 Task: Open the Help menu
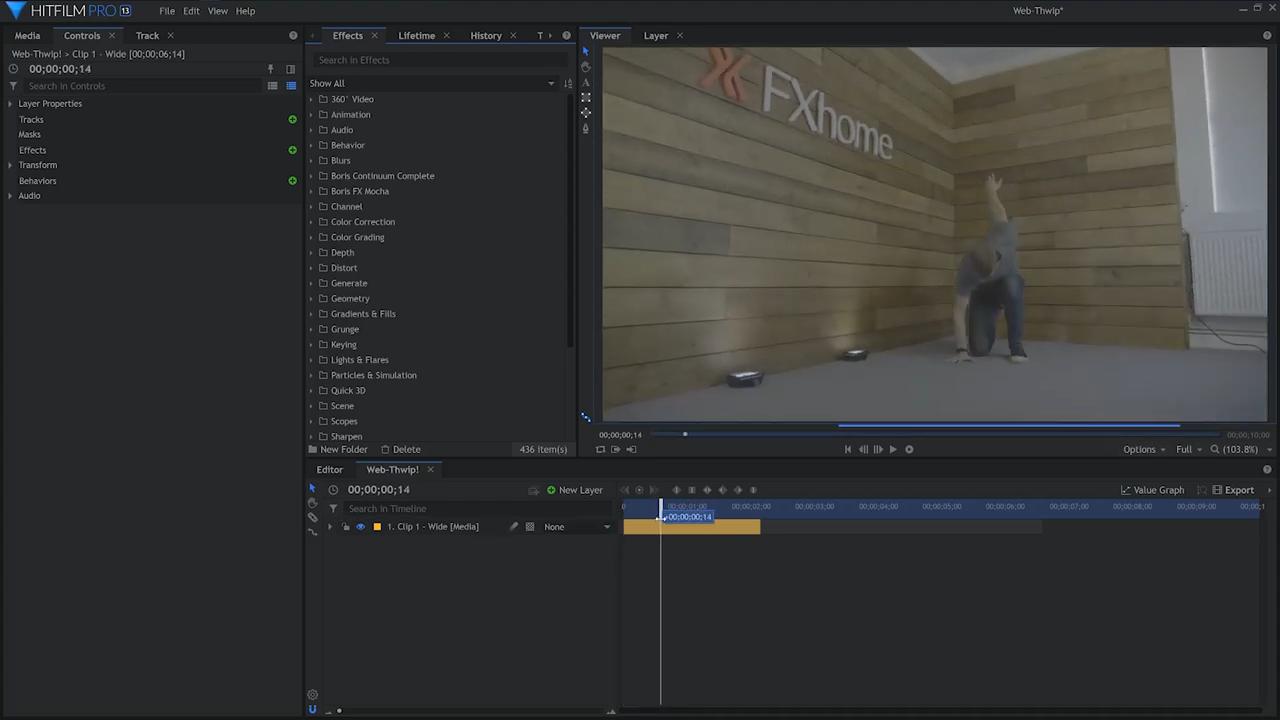[x=245, y=11]
